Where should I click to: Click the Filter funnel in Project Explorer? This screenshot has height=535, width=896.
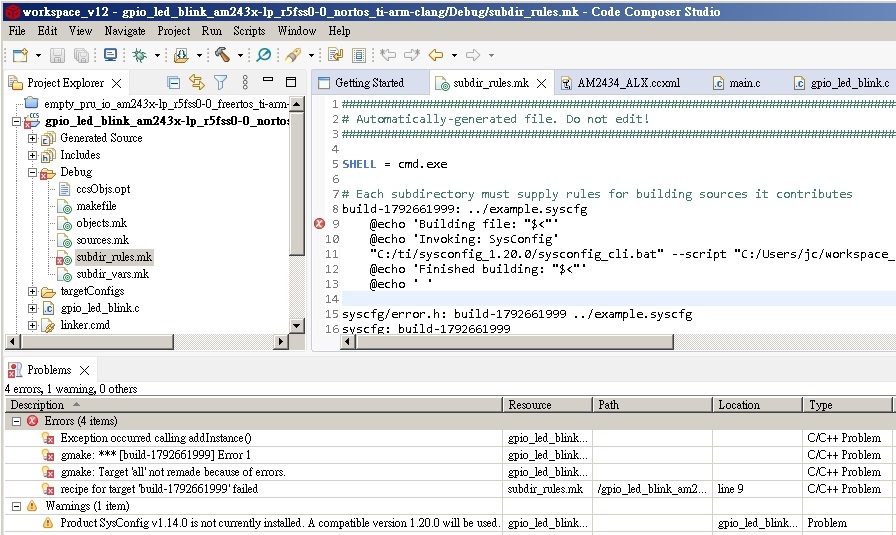(x=221, y=83)
